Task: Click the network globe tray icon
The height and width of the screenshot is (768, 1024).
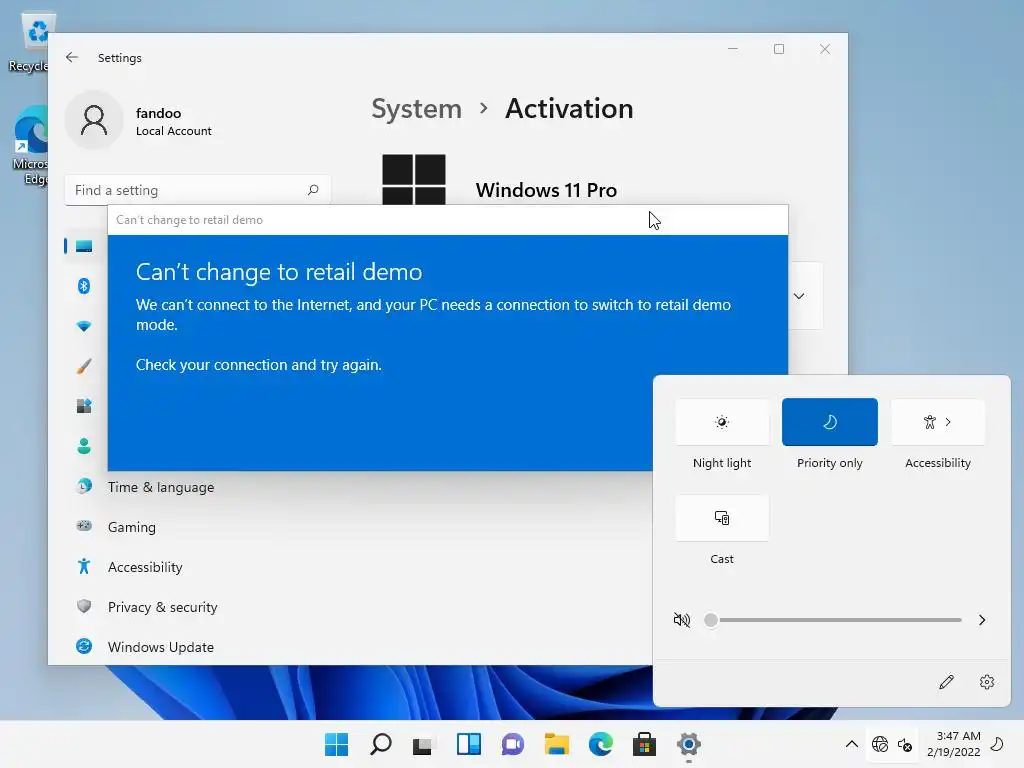Action: click(880, 744)
